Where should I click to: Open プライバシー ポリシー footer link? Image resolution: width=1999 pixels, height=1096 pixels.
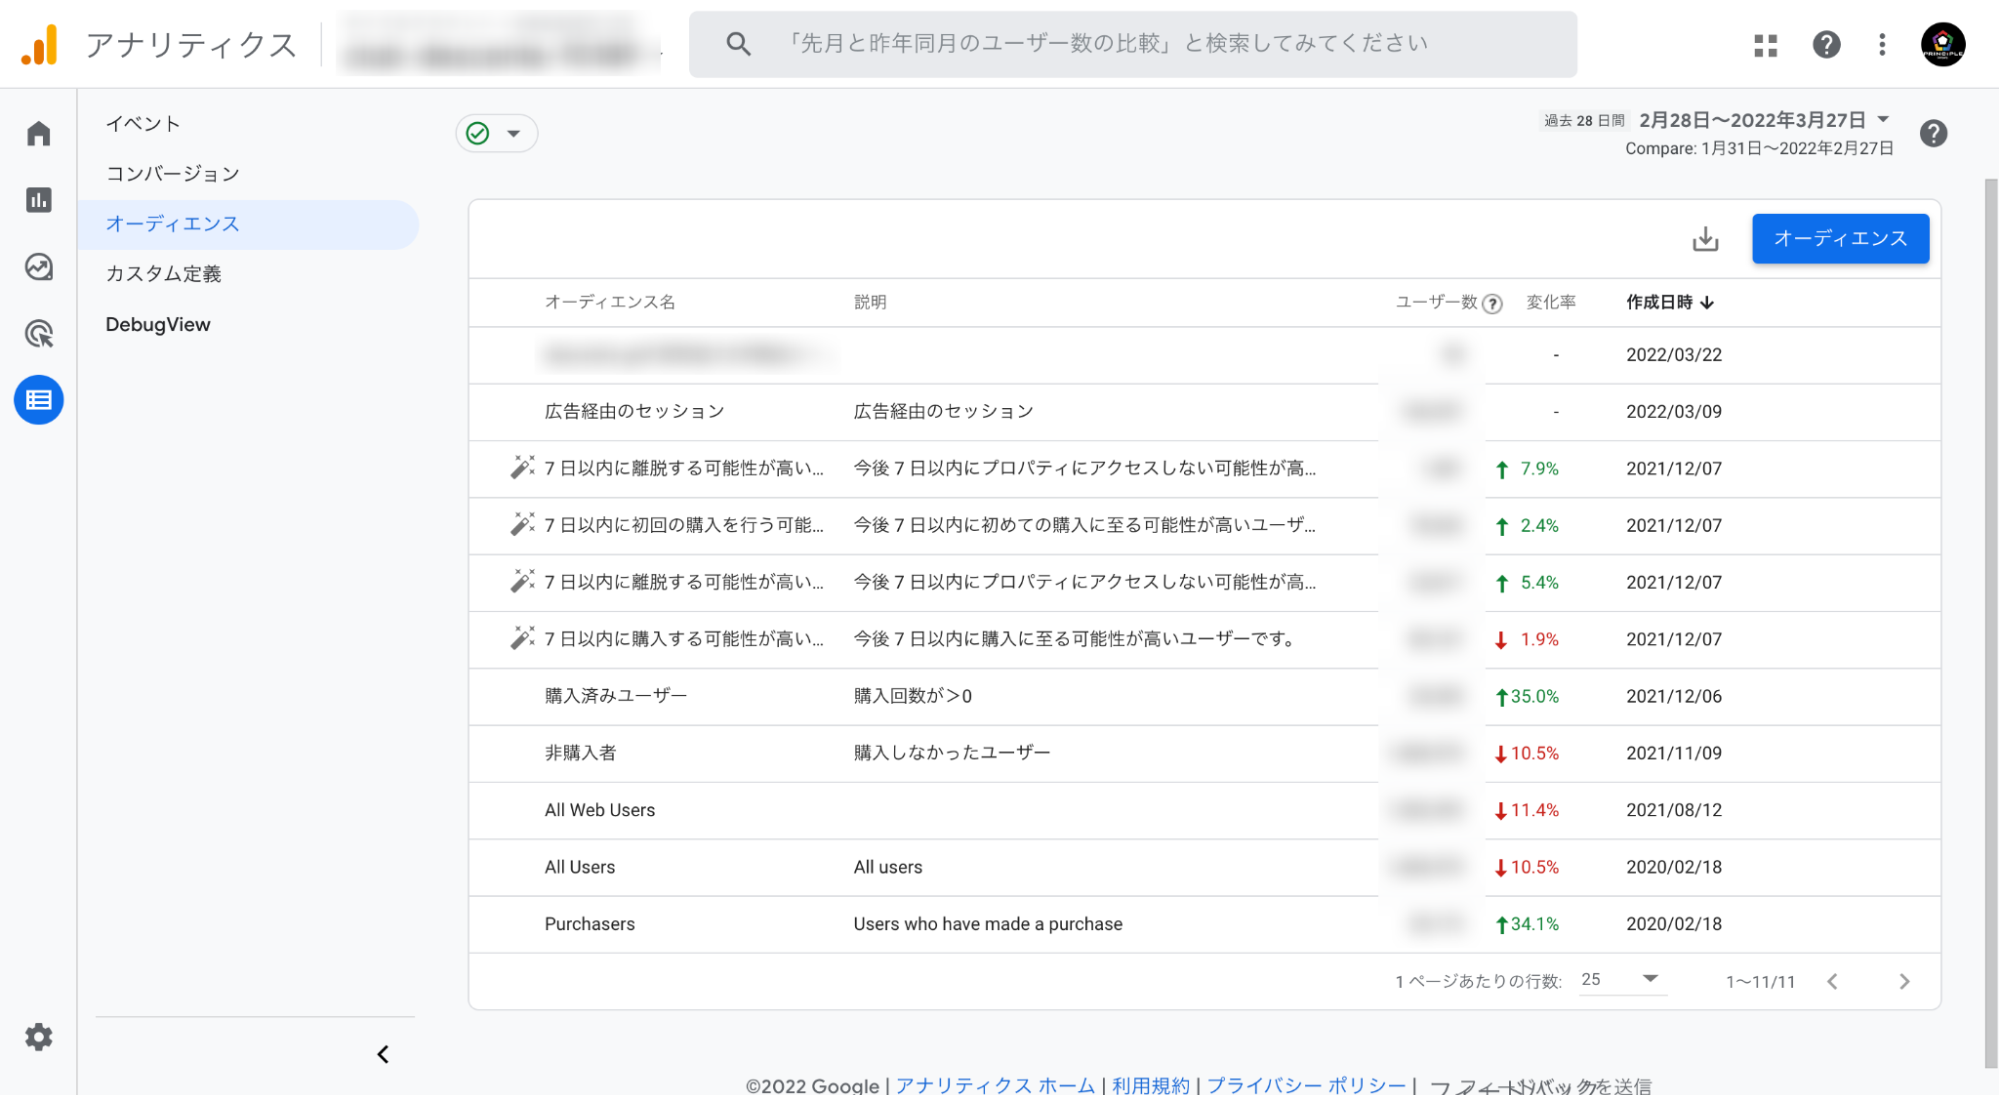1306,1086
